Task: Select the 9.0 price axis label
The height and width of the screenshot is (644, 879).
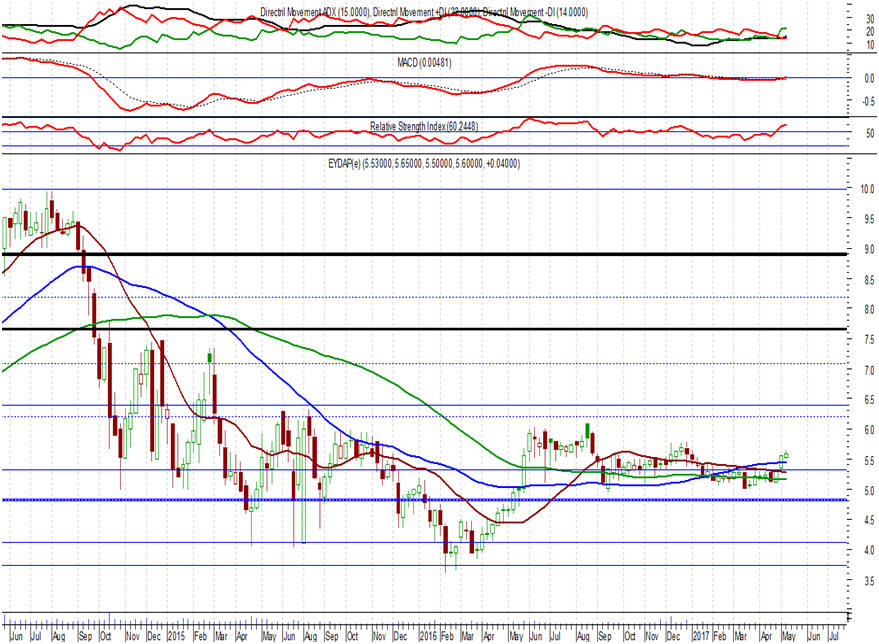Action: click(x=869, y=249)
